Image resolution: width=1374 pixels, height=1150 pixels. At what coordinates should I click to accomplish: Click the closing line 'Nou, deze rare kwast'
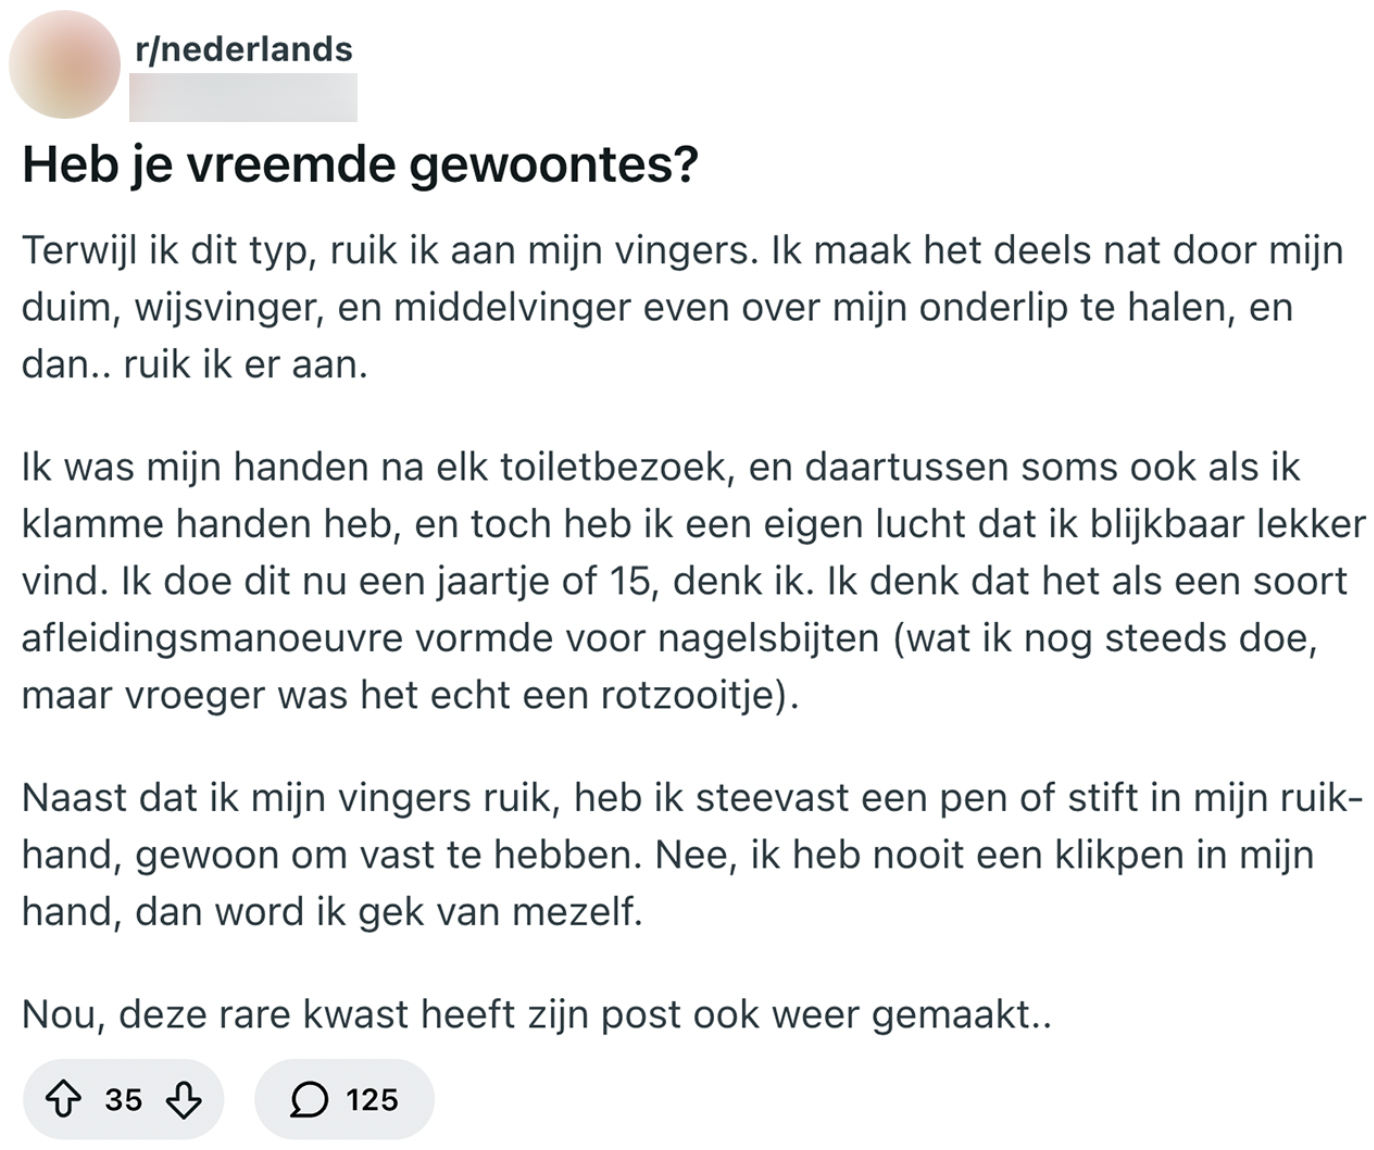[536, 1015]
